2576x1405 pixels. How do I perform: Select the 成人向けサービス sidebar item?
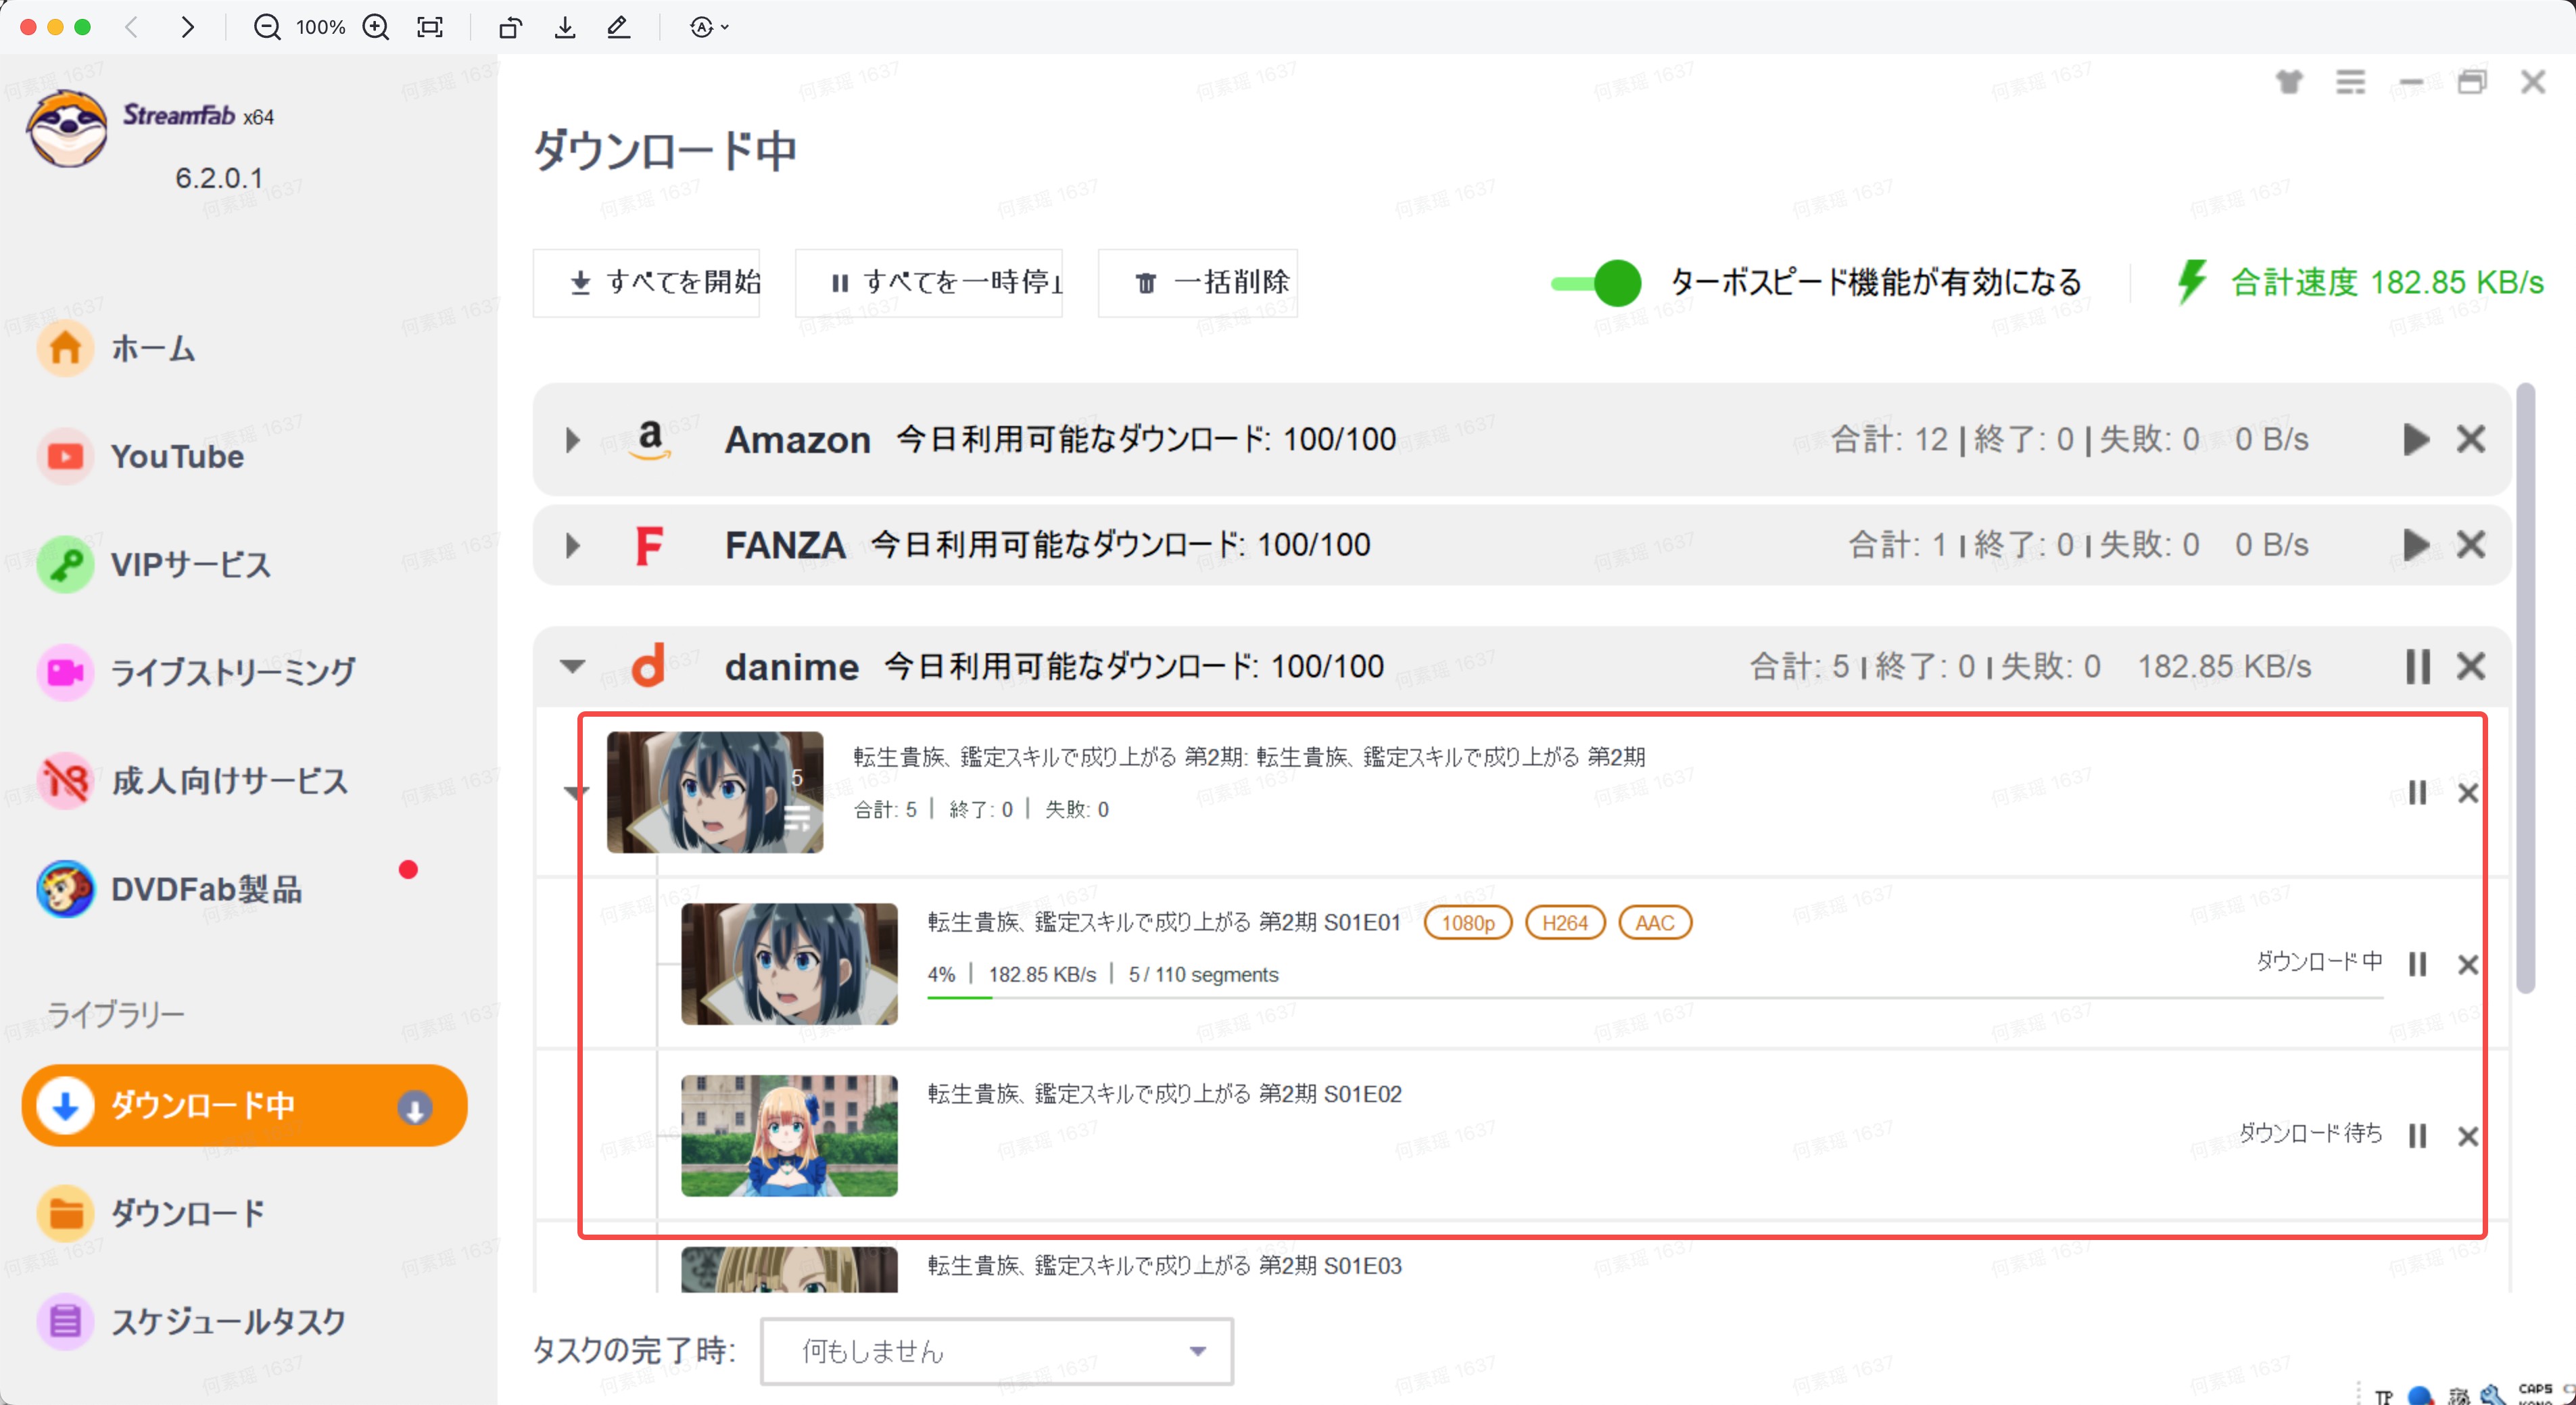[x=194, y=780]
